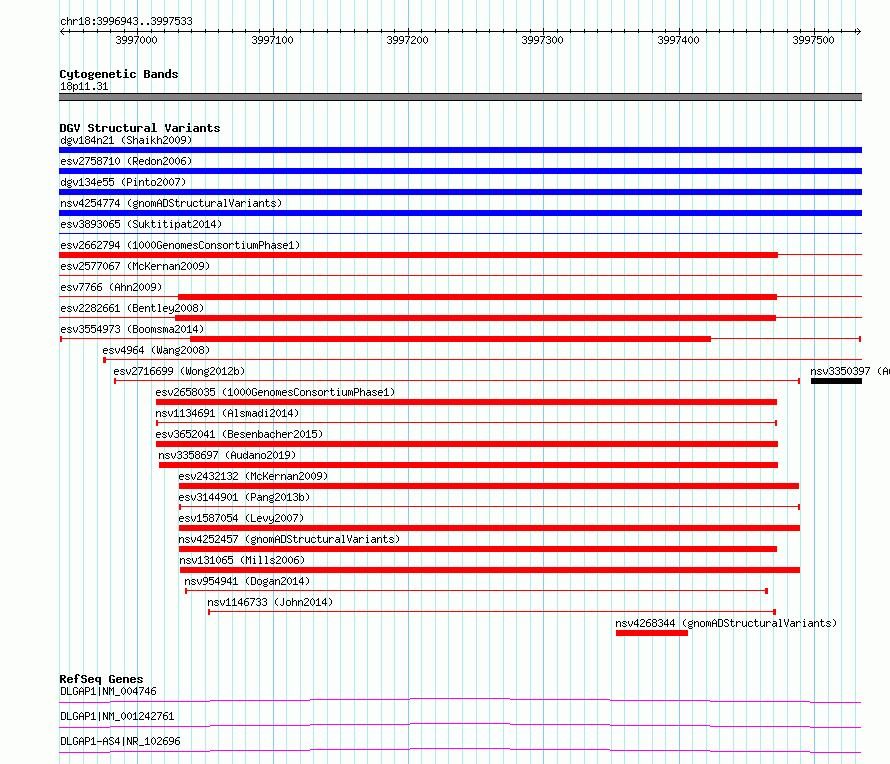This screenshot has width=890, height=764.
Task: Open nsv4252457 gnomADStructuralVariants label
Action: pyautogui.click(x=289, y=539)
